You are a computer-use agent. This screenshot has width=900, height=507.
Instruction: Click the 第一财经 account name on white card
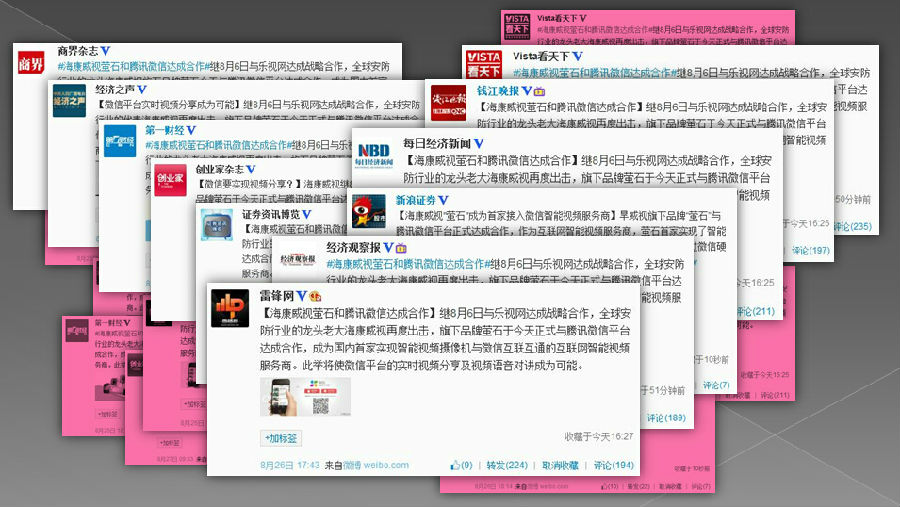click(x=164, y=130)
